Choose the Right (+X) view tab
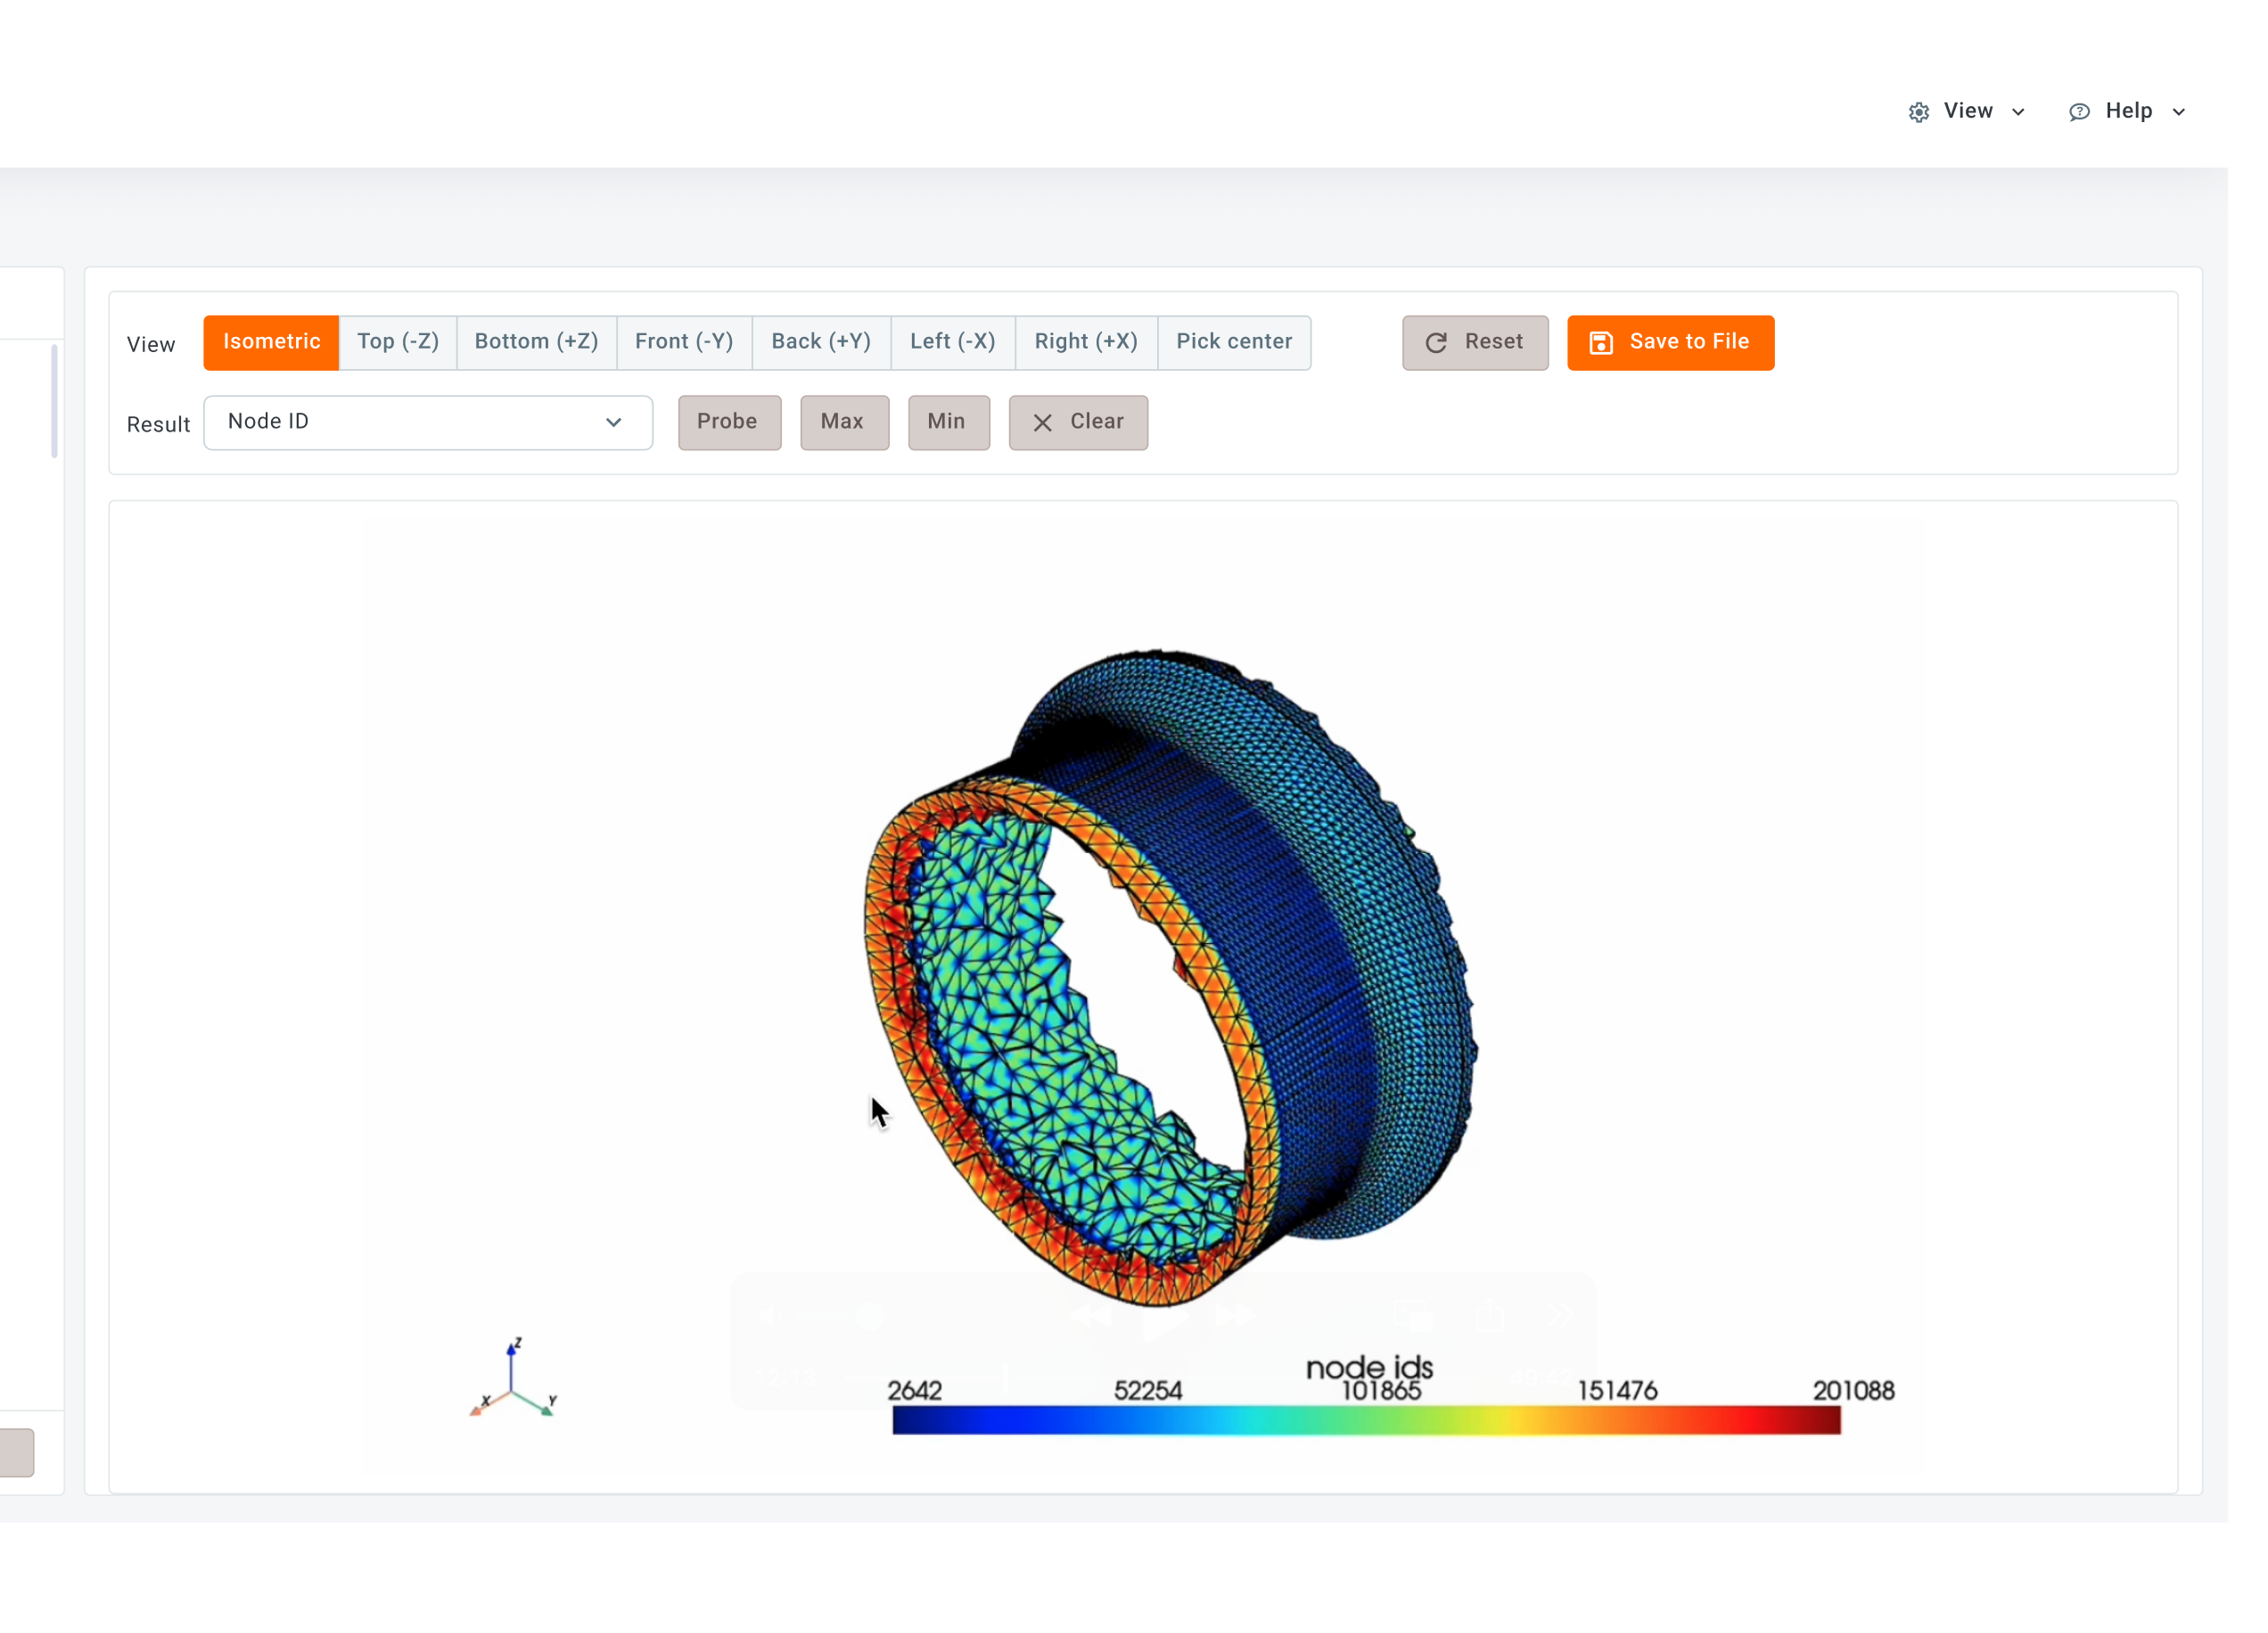2268x1633 pixels. [1086, 342]
